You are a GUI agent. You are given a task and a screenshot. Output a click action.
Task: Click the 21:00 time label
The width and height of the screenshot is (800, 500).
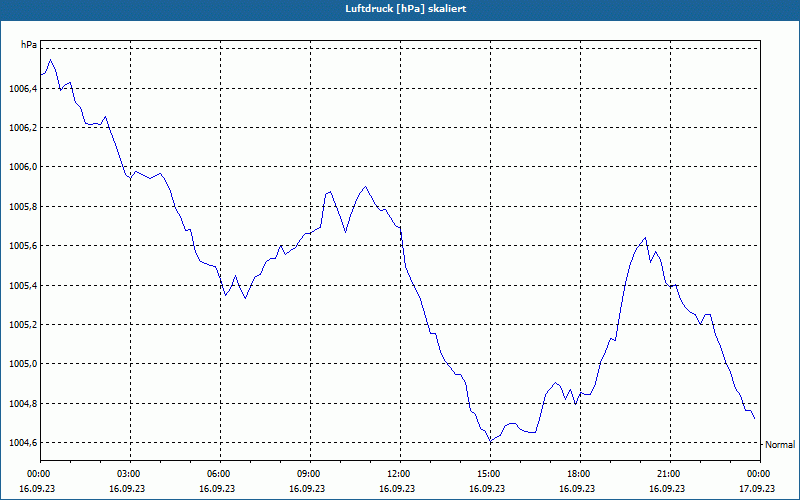(x=670, y=474)
